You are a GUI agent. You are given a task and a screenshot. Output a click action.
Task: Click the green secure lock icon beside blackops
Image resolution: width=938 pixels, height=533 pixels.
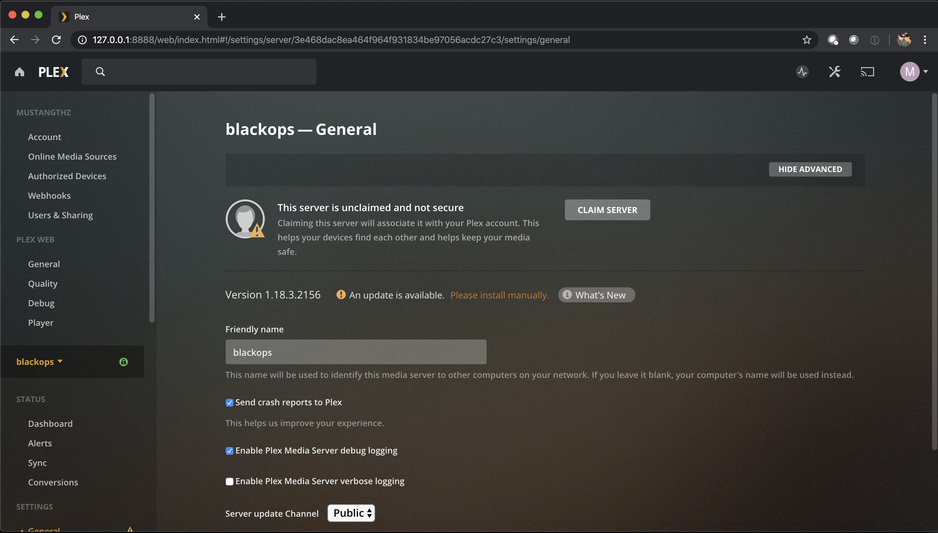123,362
